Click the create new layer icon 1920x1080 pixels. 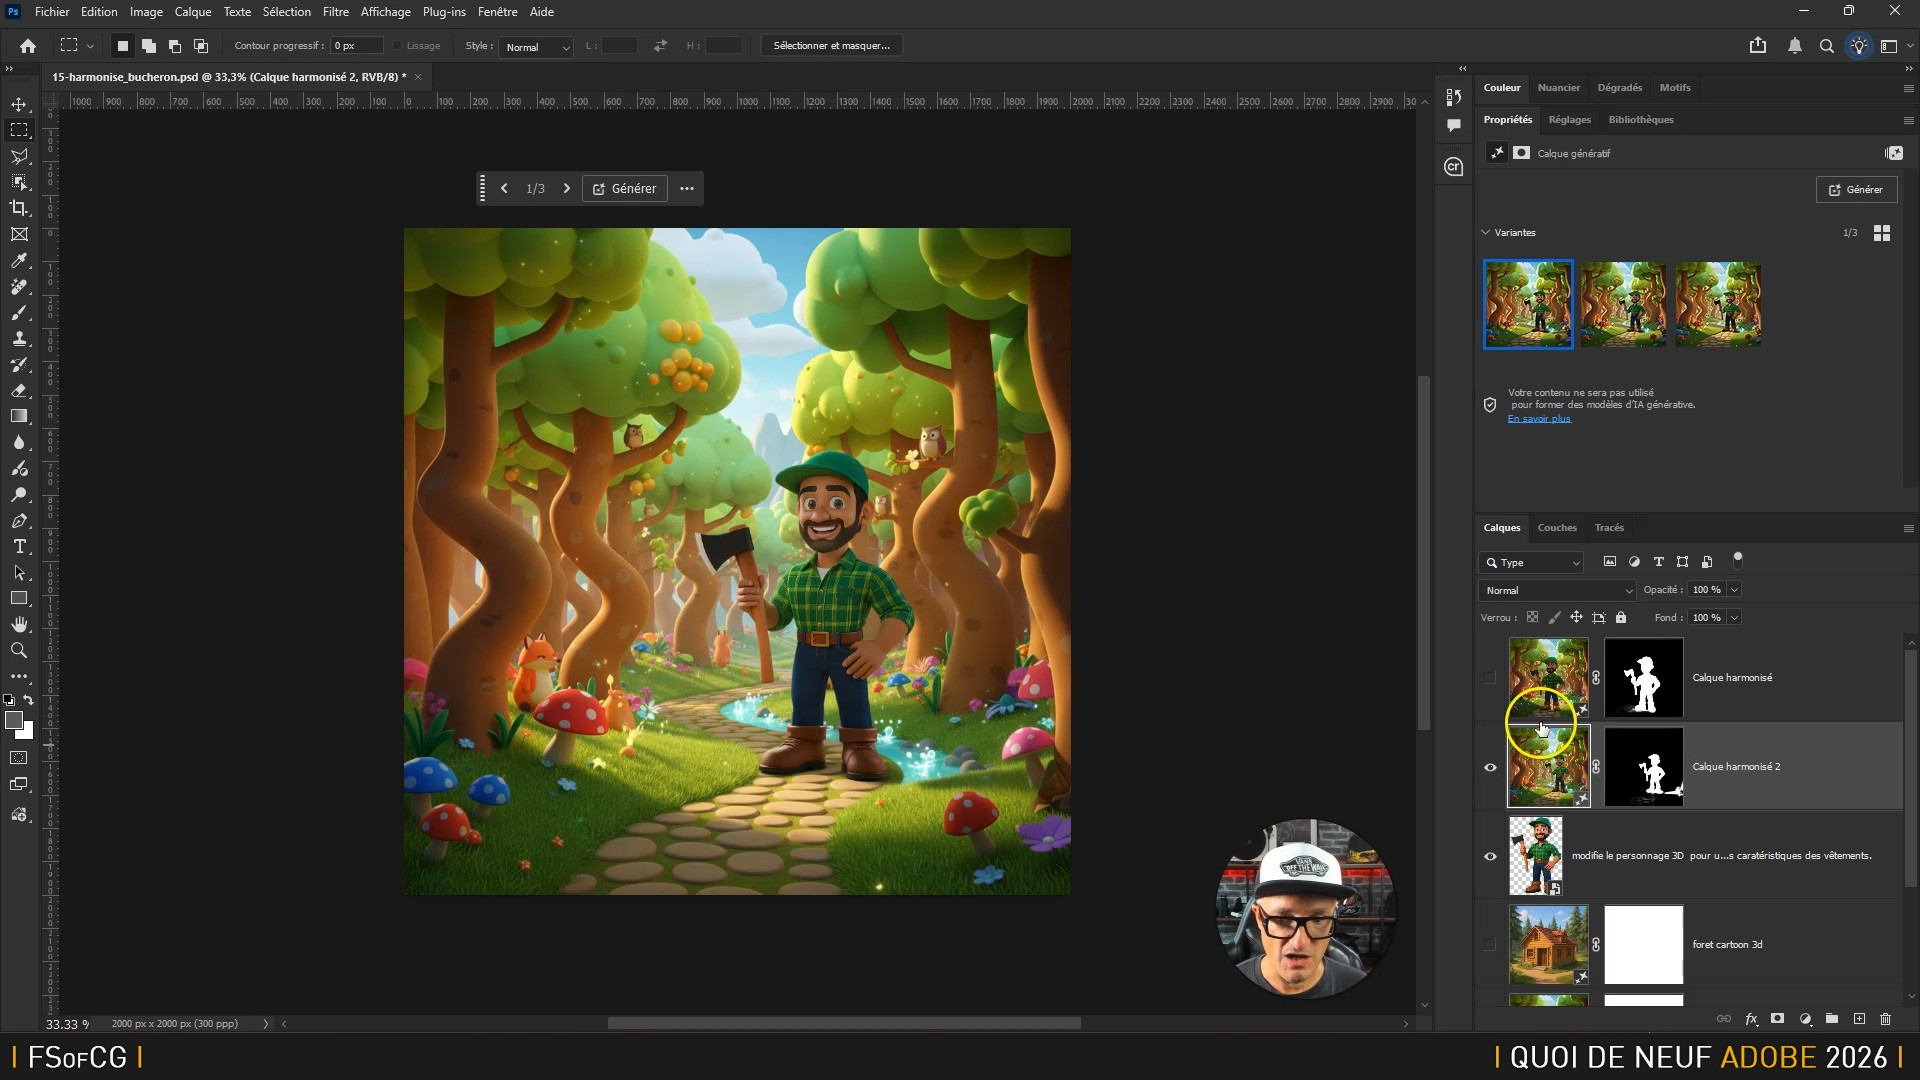1859,1019
